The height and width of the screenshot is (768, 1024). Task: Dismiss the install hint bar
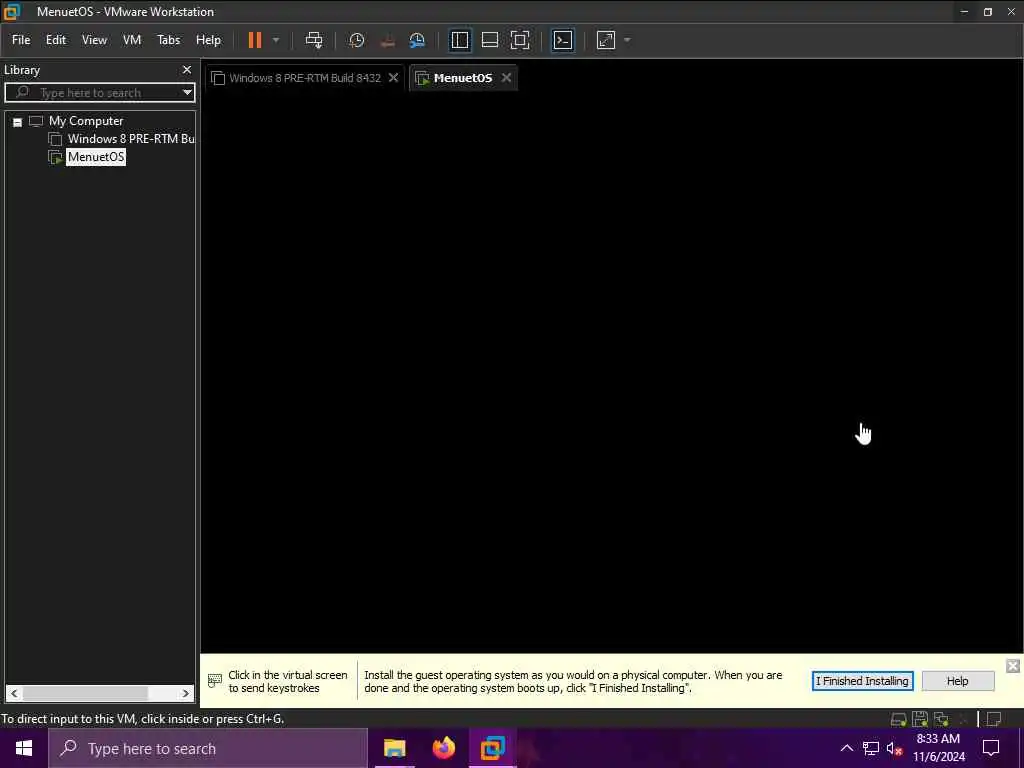tap(1013, 665)
